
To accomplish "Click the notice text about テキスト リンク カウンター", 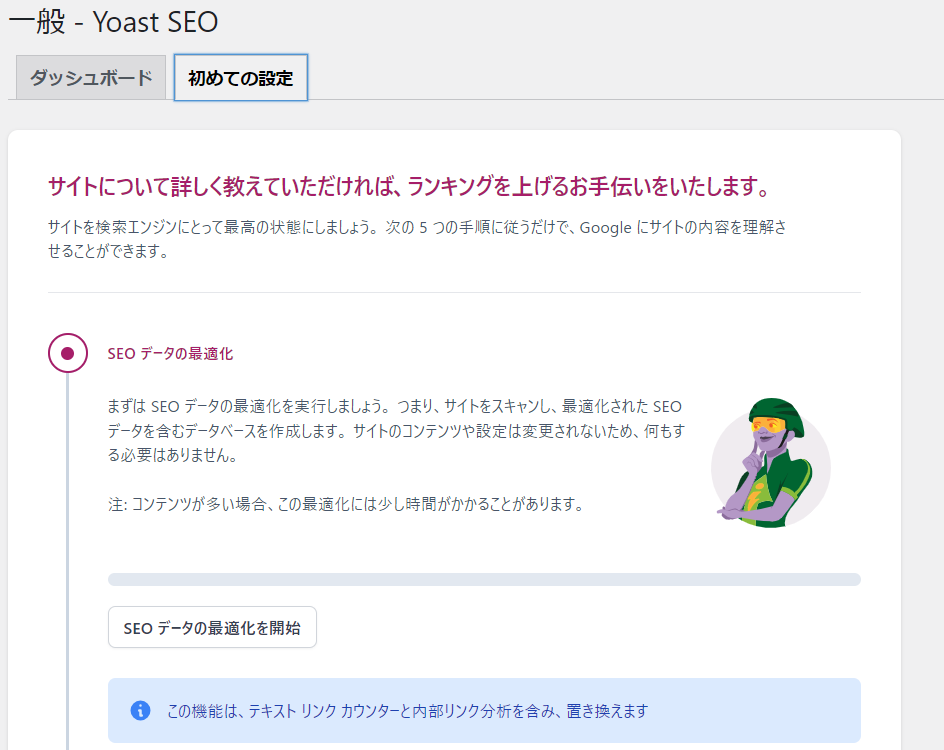I will 407,711.
